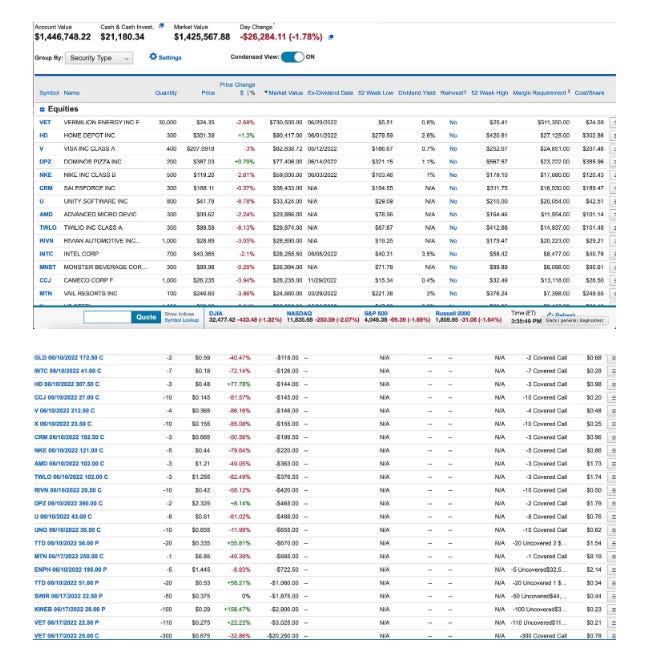
Task: Open VET 06/17/2022 25.00 C option link
Action: [x=67, y=636]
